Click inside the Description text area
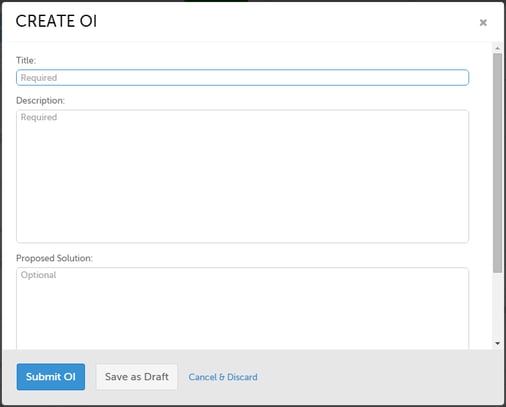 coord(242,176)
